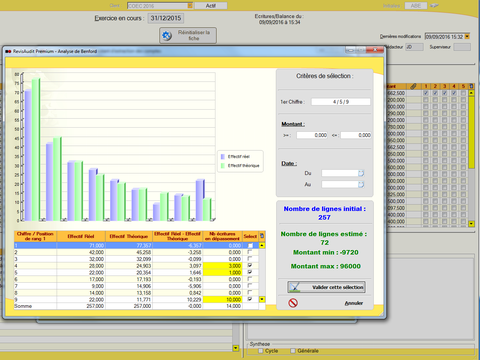Viewport: 480px width, 360px height.
Task: Toggle the Générale checkbox under Synthèse
Action: (293, 351)
